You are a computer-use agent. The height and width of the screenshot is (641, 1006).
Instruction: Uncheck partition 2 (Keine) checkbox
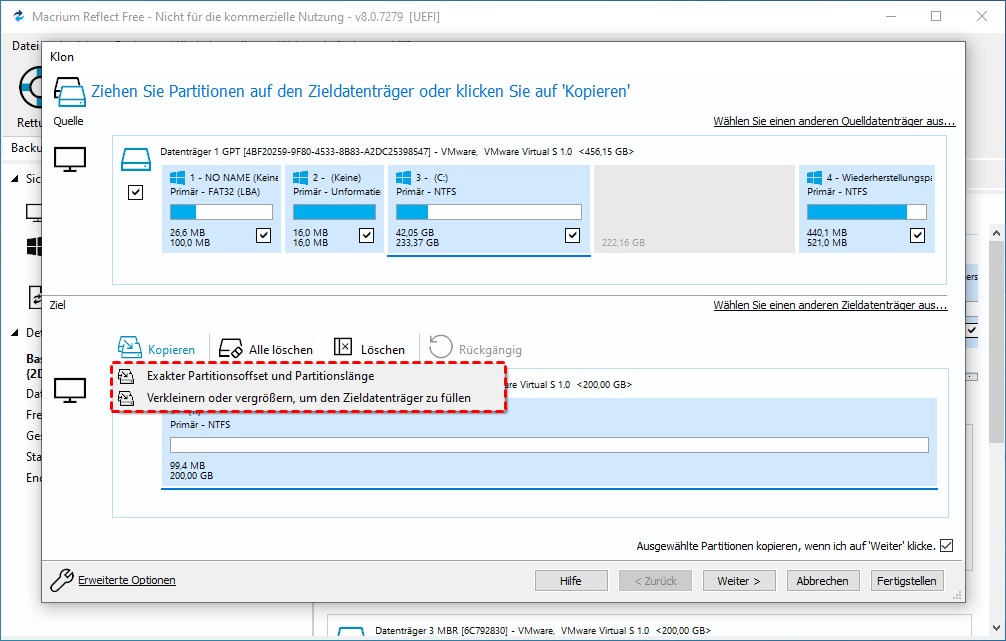click(366, 235)
